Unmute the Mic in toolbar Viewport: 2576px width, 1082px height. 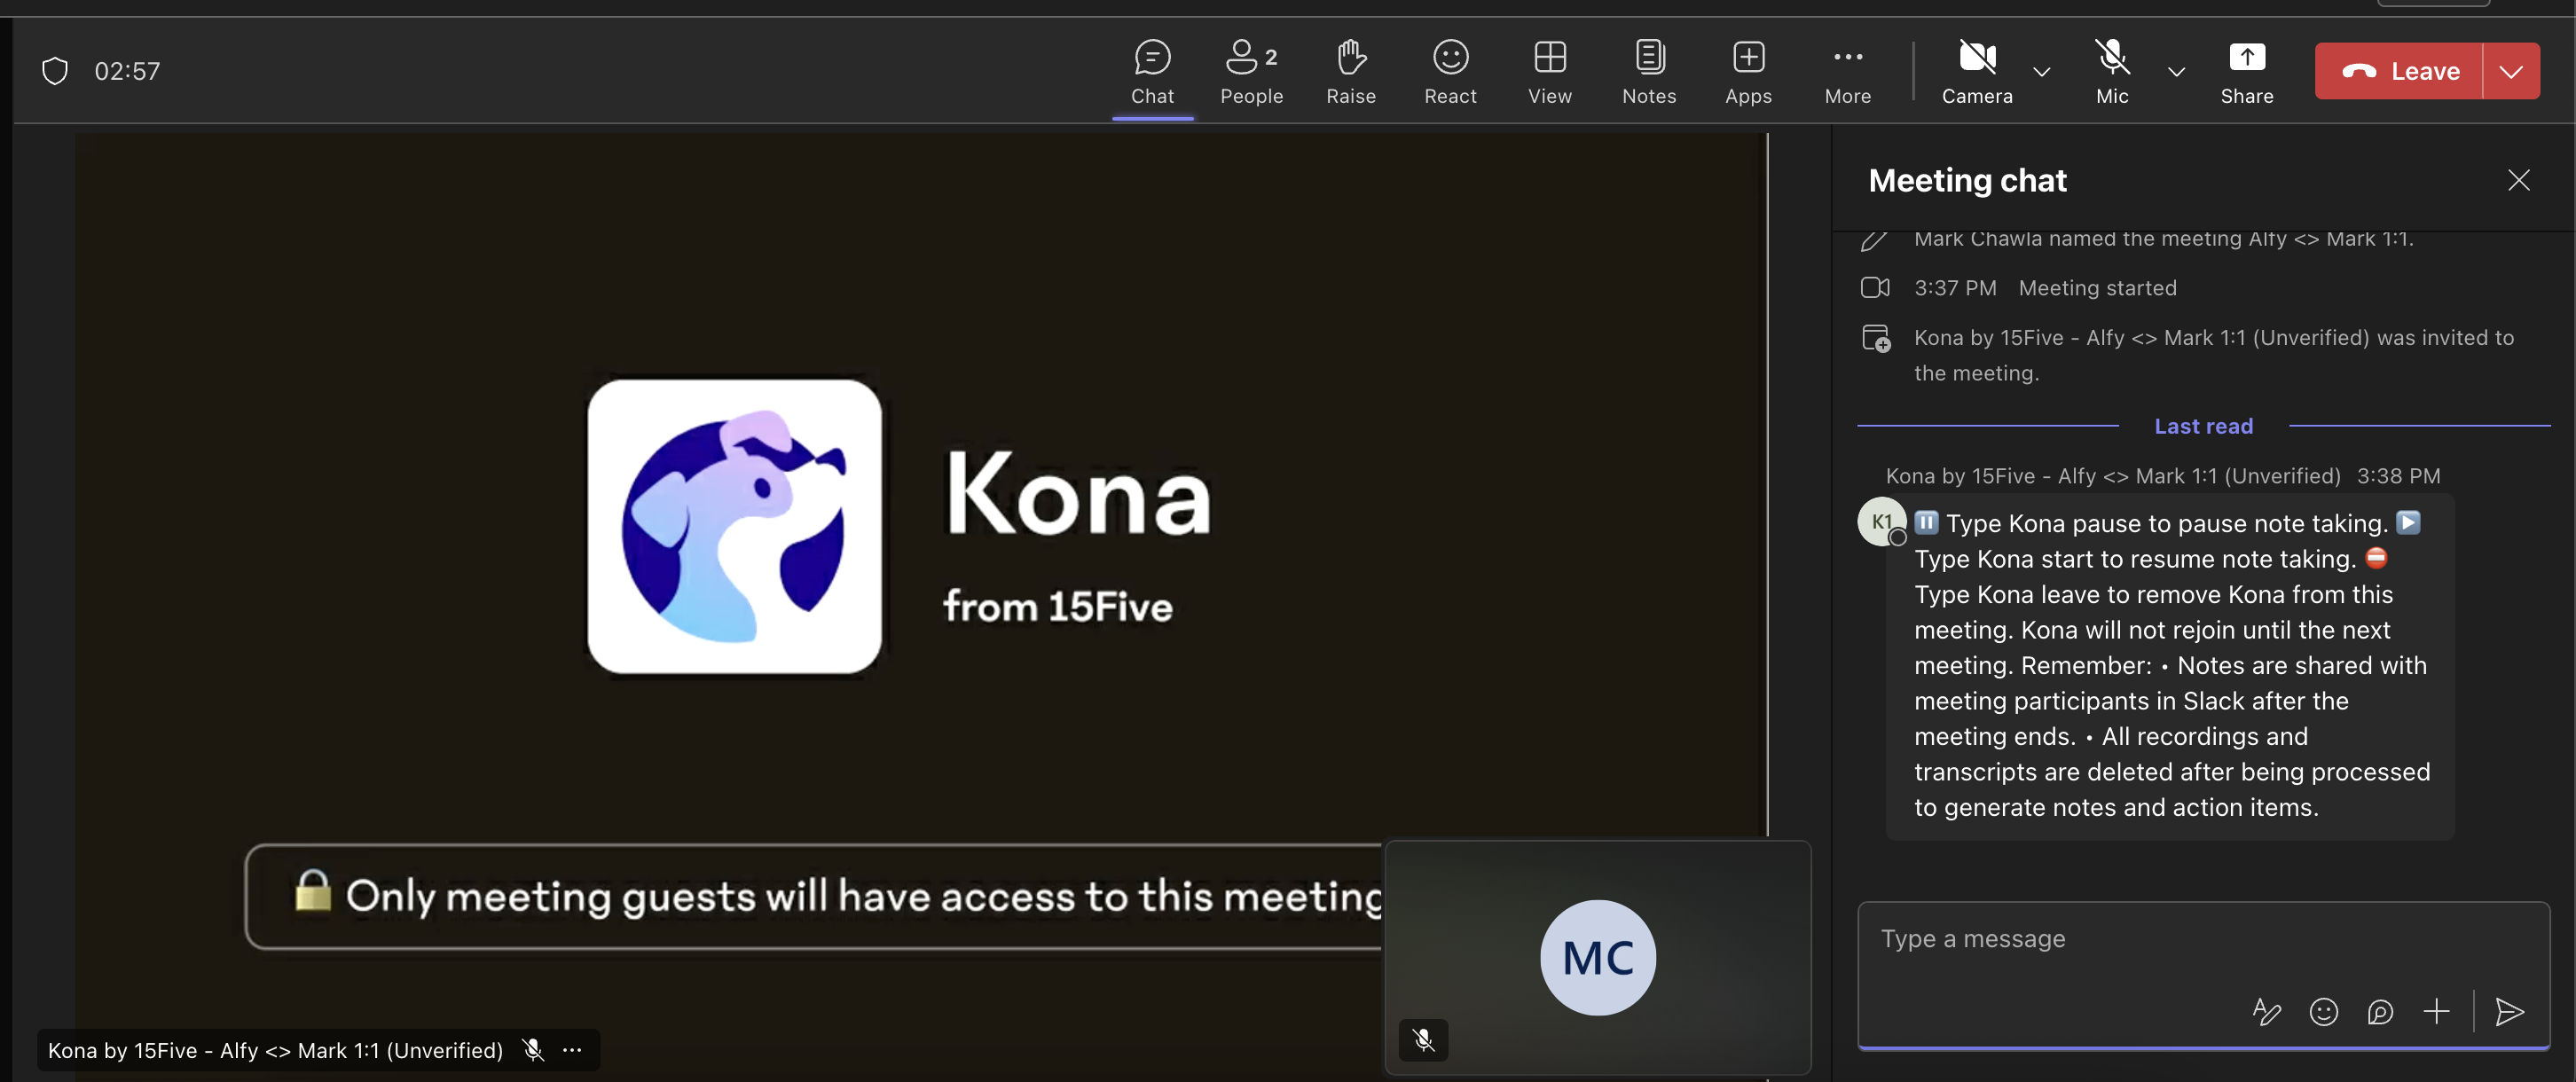pyautogui.click(x=2112, y=72)
